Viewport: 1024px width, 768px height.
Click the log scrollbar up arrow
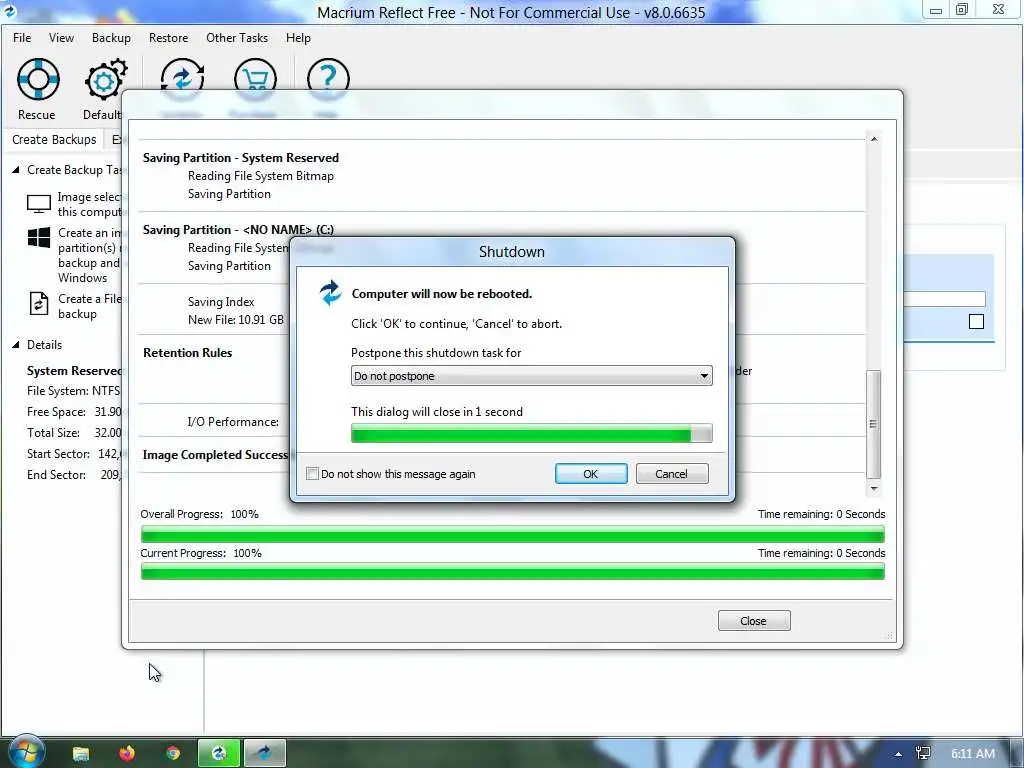[x=874, y=139]
